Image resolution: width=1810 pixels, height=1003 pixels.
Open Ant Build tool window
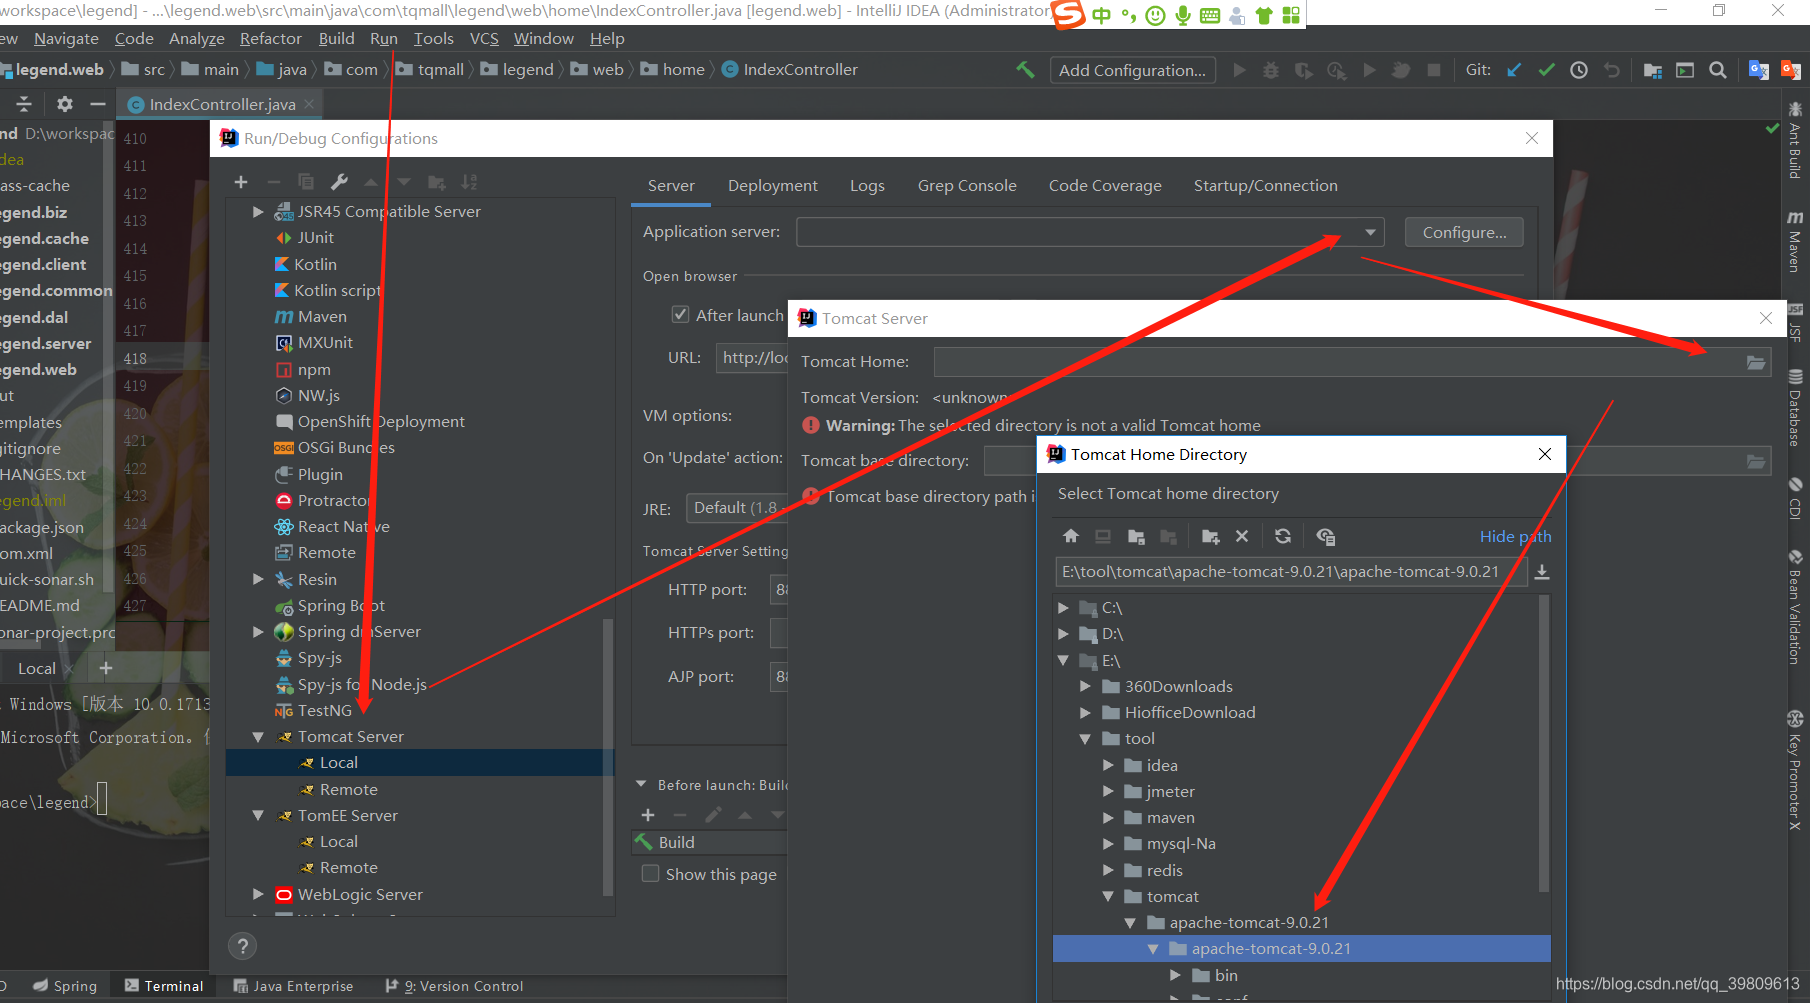[1795, 140]
